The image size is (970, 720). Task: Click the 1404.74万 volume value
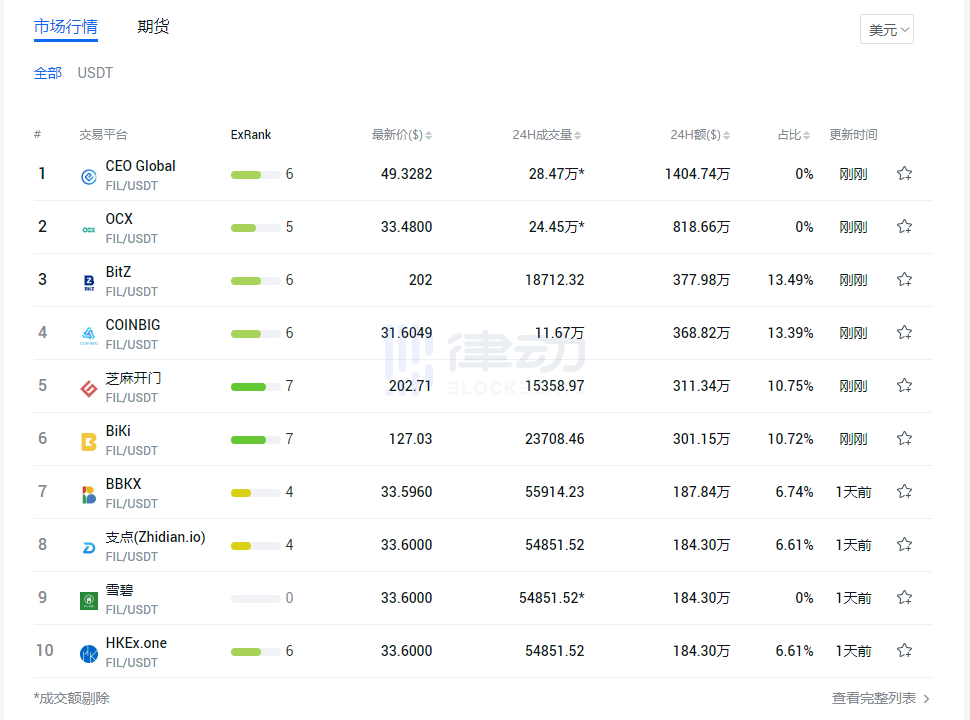tap(697, 174)
